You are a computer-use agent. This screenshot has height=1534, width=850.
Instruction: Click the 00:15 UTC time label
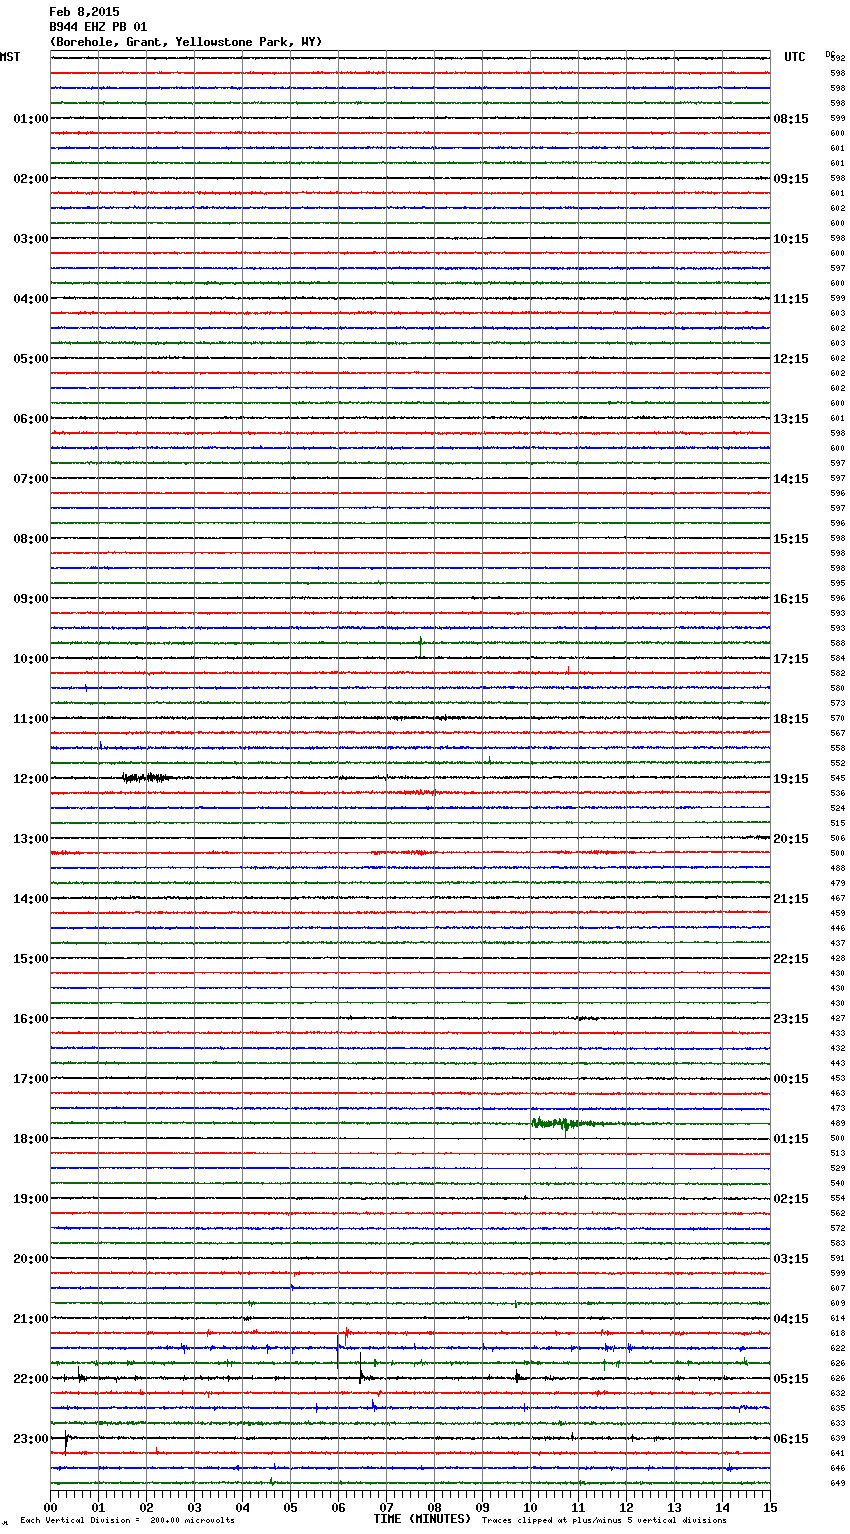pyautogui.click(x=791, y=1079)
